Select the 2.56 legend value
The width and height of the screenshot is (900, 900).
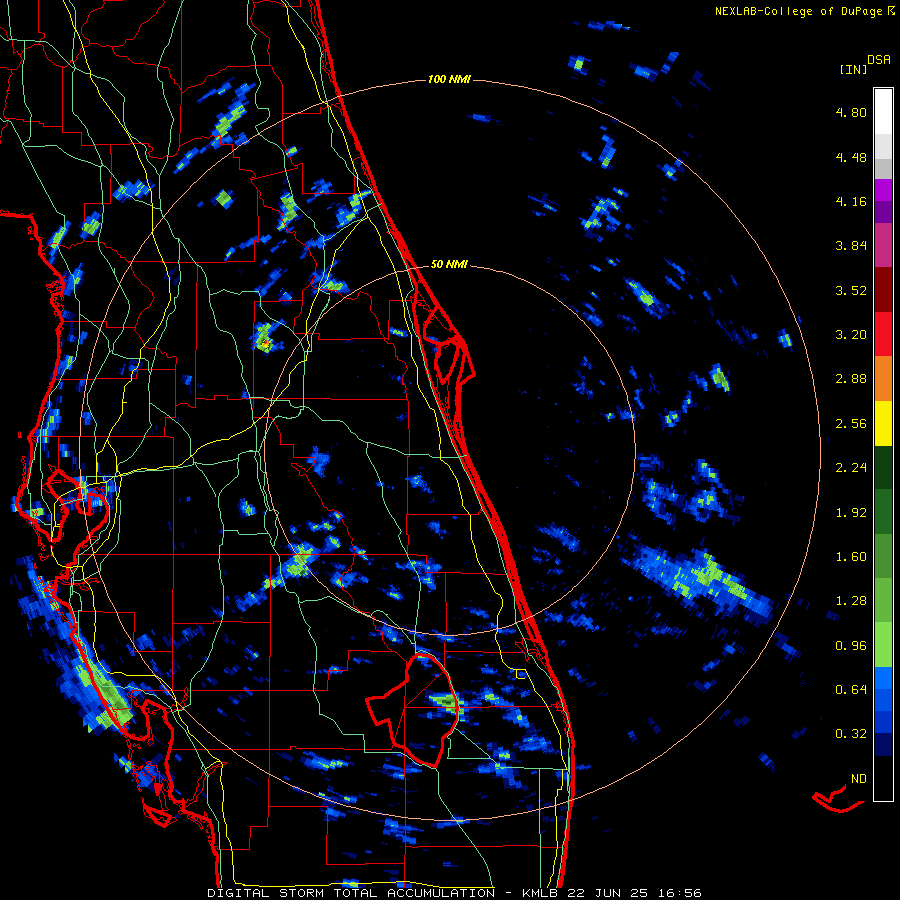click(851, 424)
